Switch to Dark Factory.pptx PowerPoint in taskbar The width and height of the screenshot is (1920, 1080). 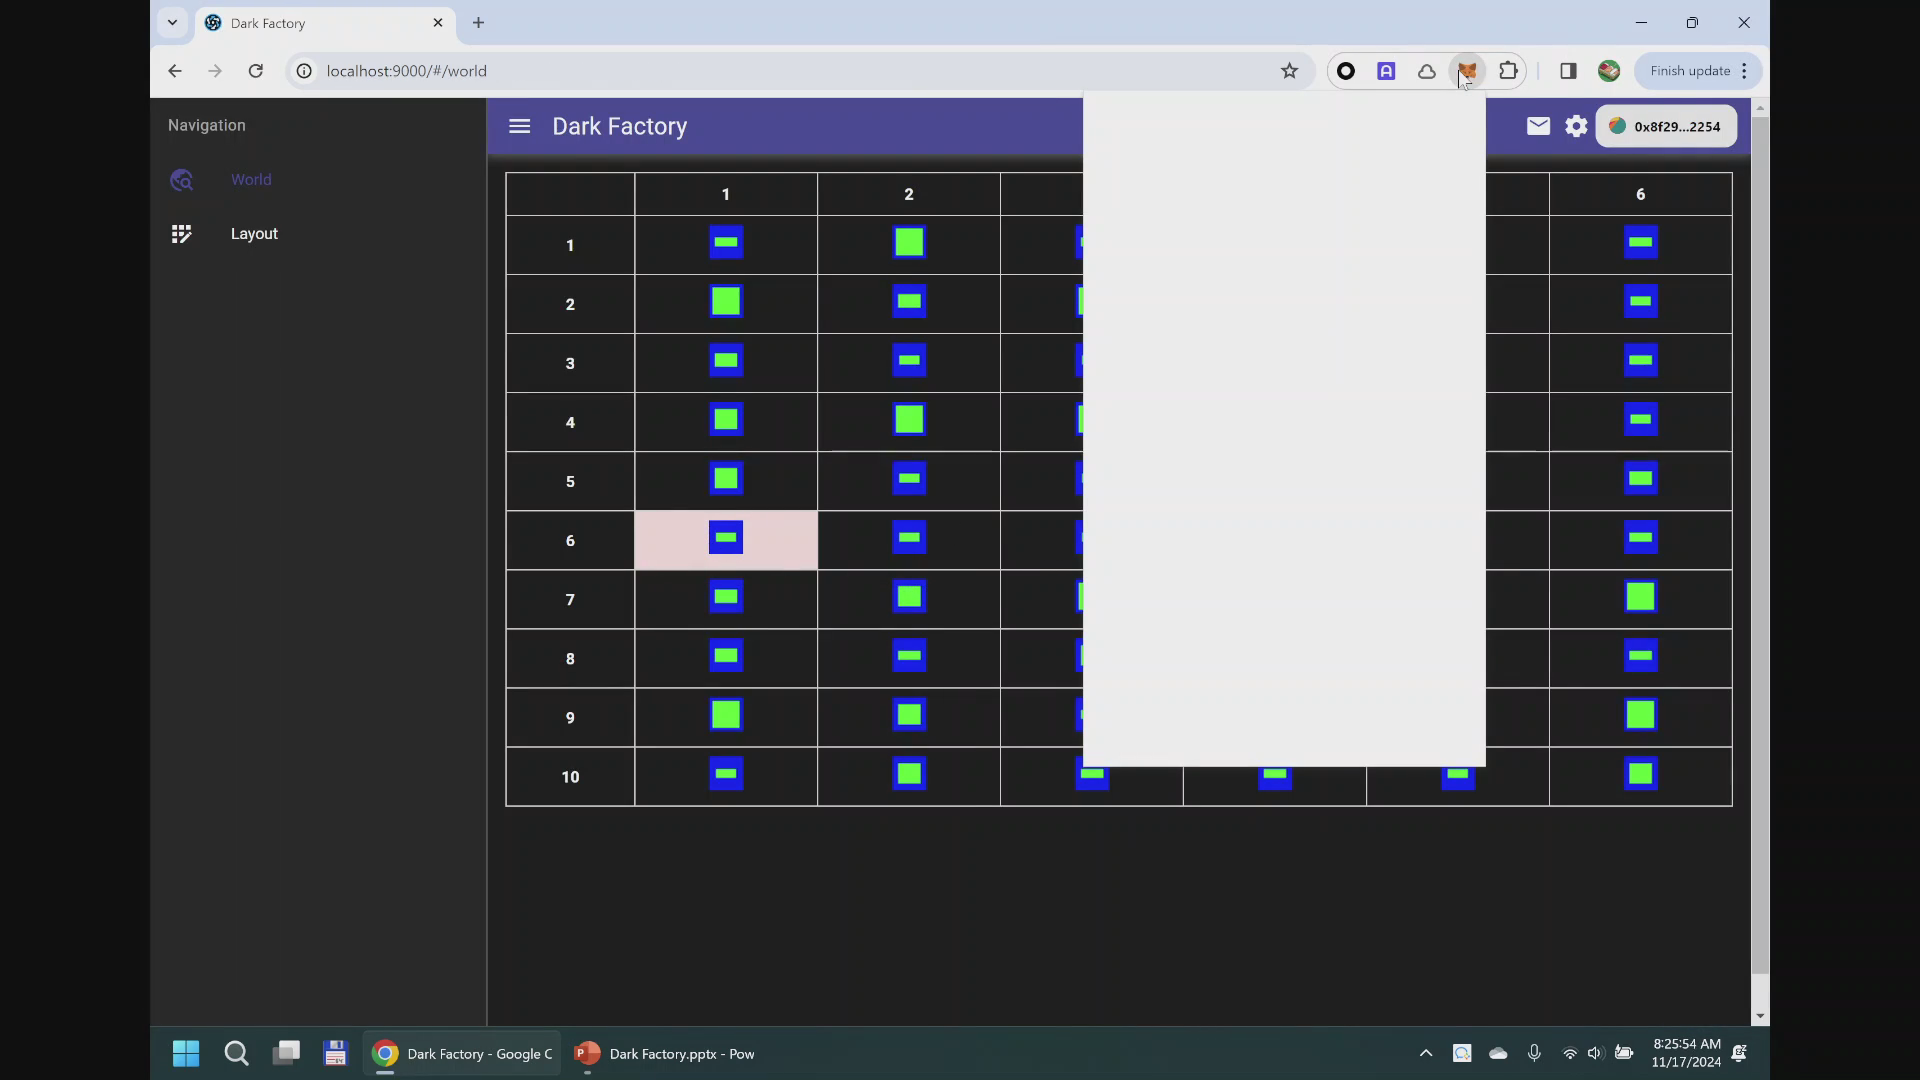coord(665,1053)
